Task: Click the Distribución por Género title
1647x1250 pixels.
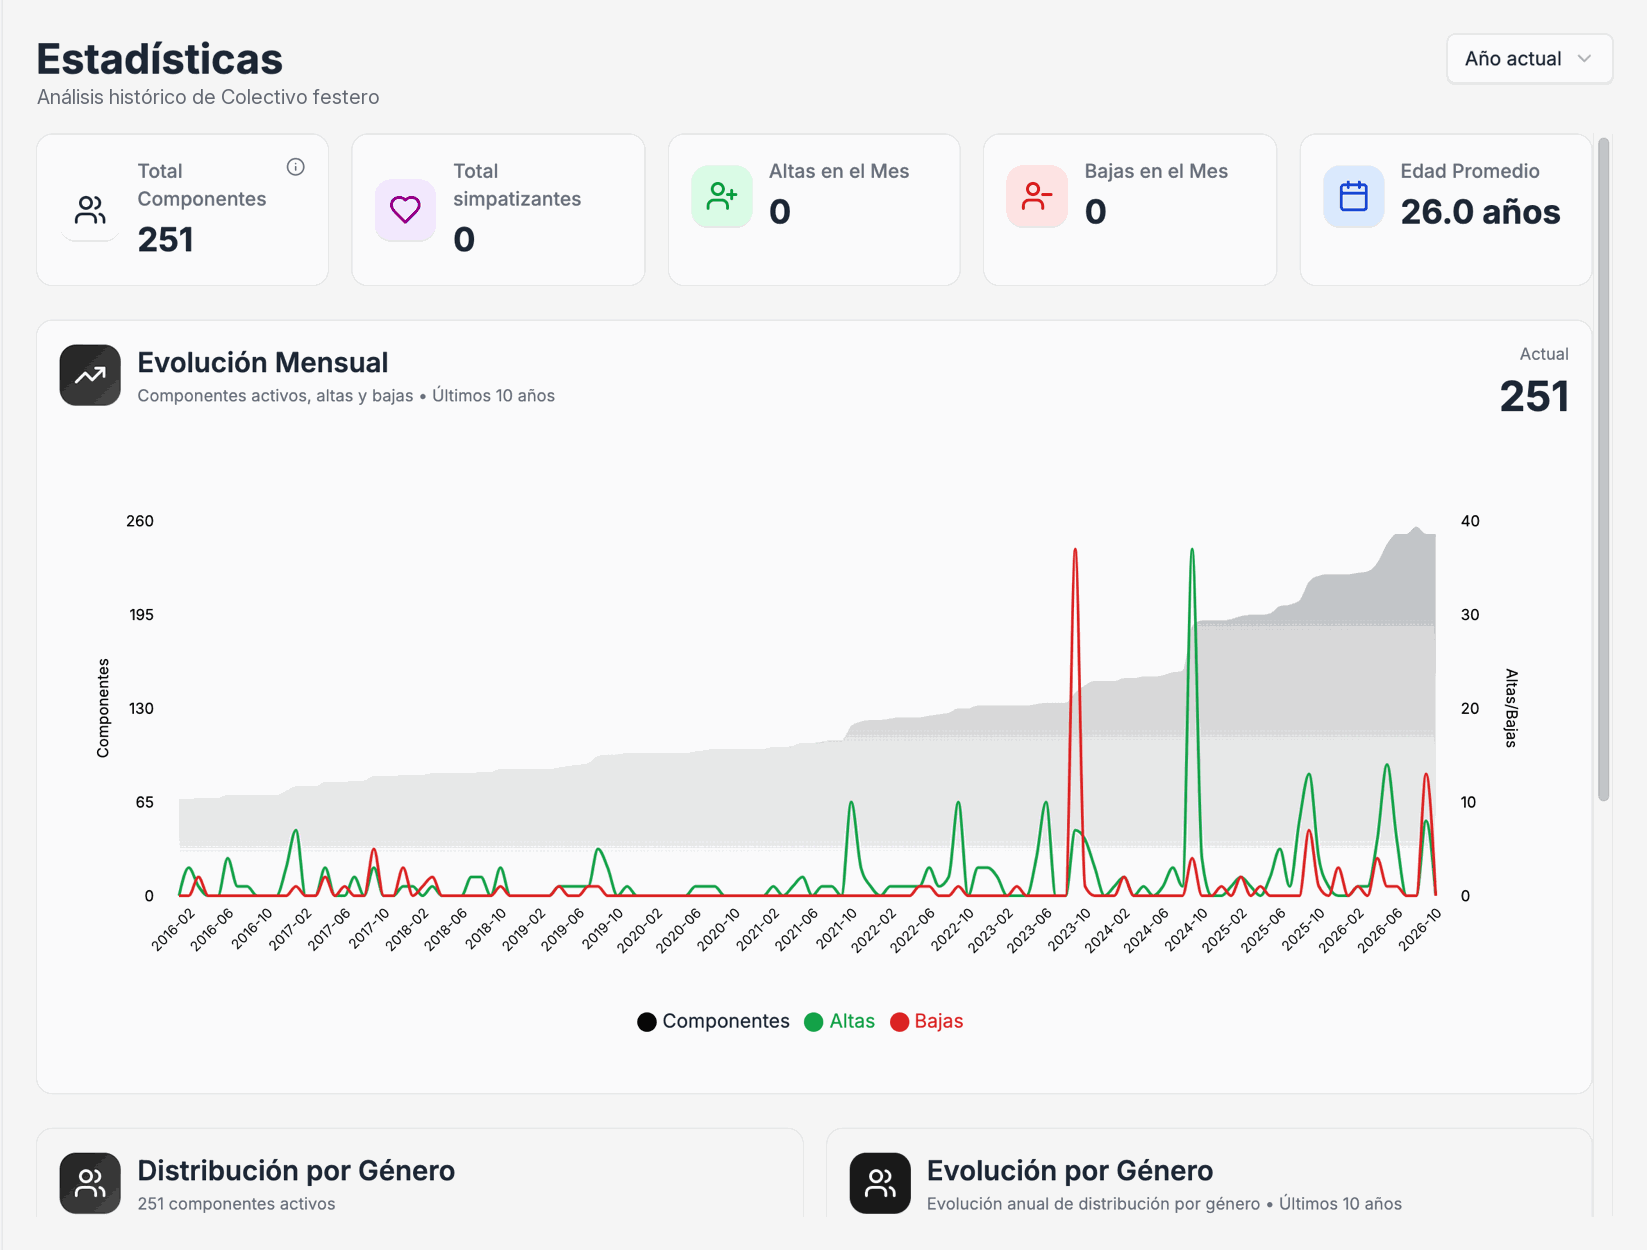Action: coord(296,1170)
